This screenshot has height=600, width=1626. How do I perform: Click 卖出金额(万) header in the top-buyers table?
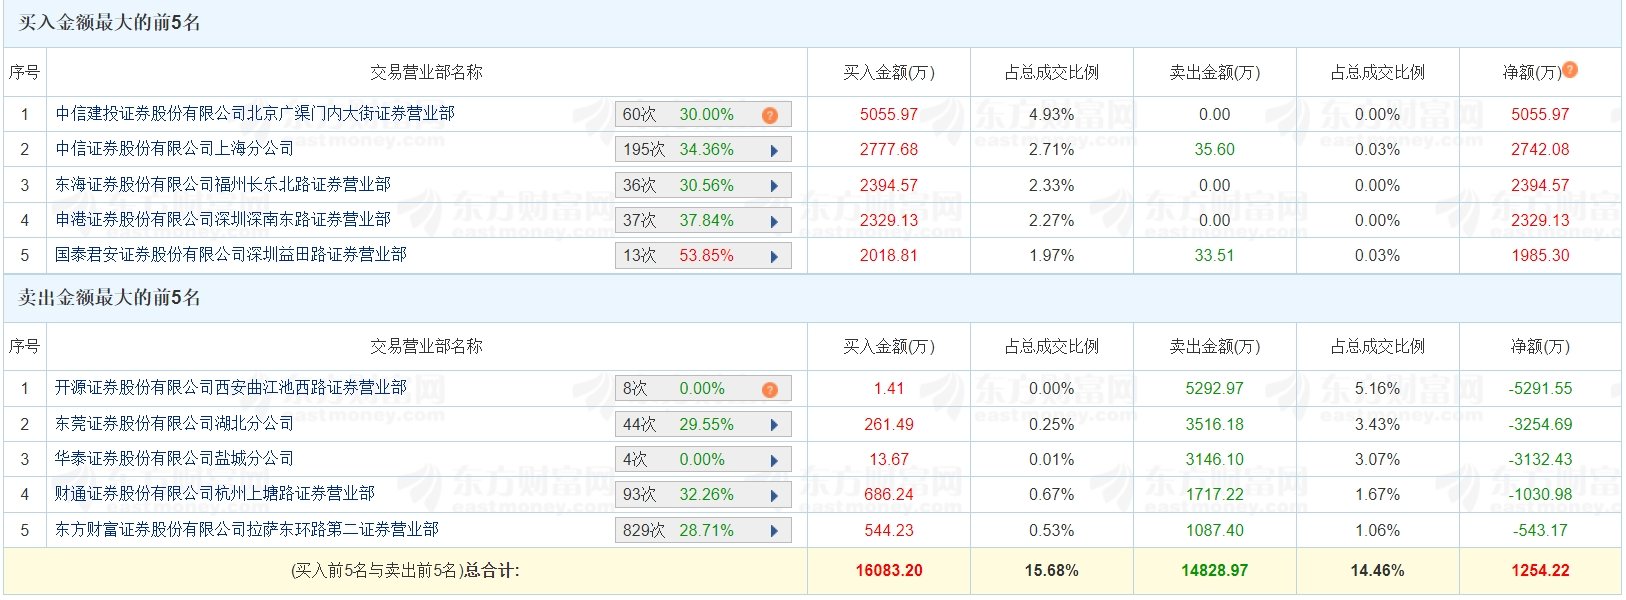[1215, 72]
